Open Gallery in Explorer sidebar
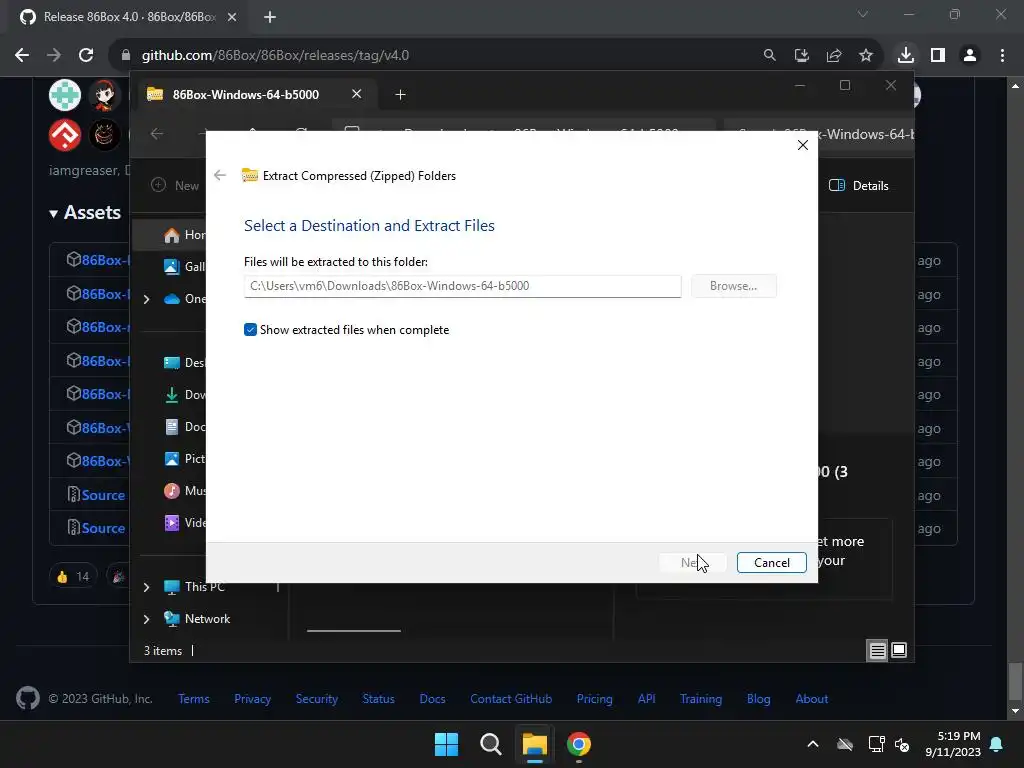Screen dimensions: 1024x768 (x=185, y=266)
